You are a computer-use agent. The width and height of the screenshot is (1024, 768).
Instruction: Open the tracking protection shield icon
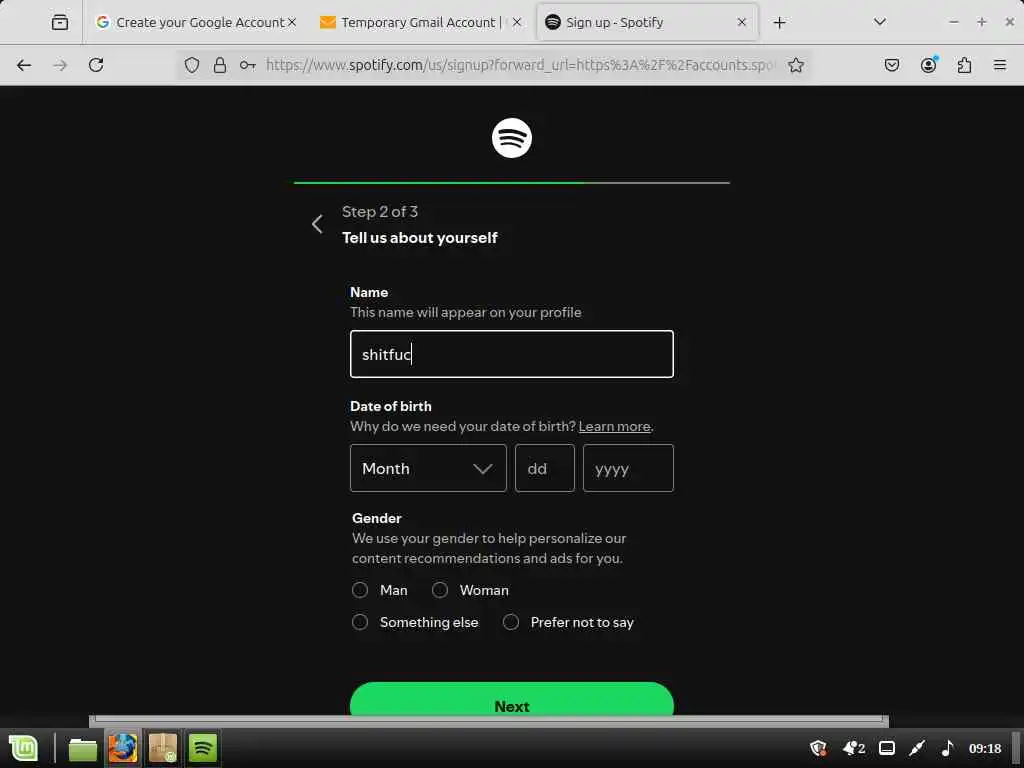[x=191, y=65]
